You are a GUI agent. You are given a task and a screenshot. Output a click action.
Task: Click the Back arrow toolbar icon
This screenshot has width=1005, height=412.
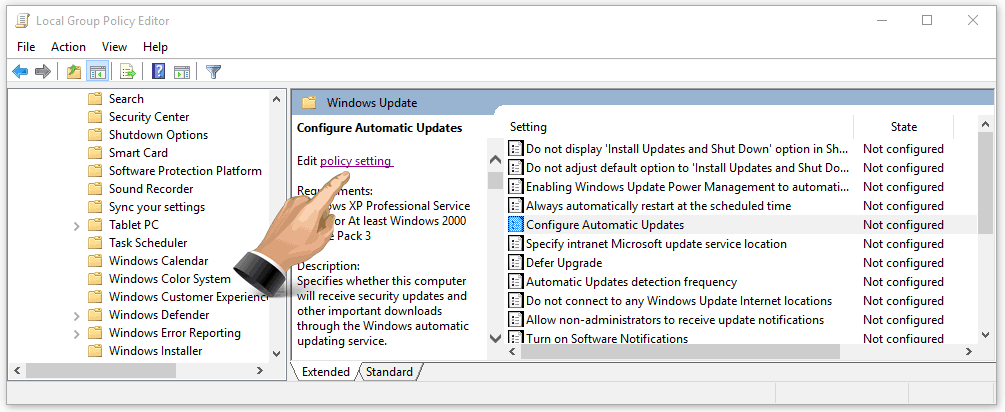[20, 71]
